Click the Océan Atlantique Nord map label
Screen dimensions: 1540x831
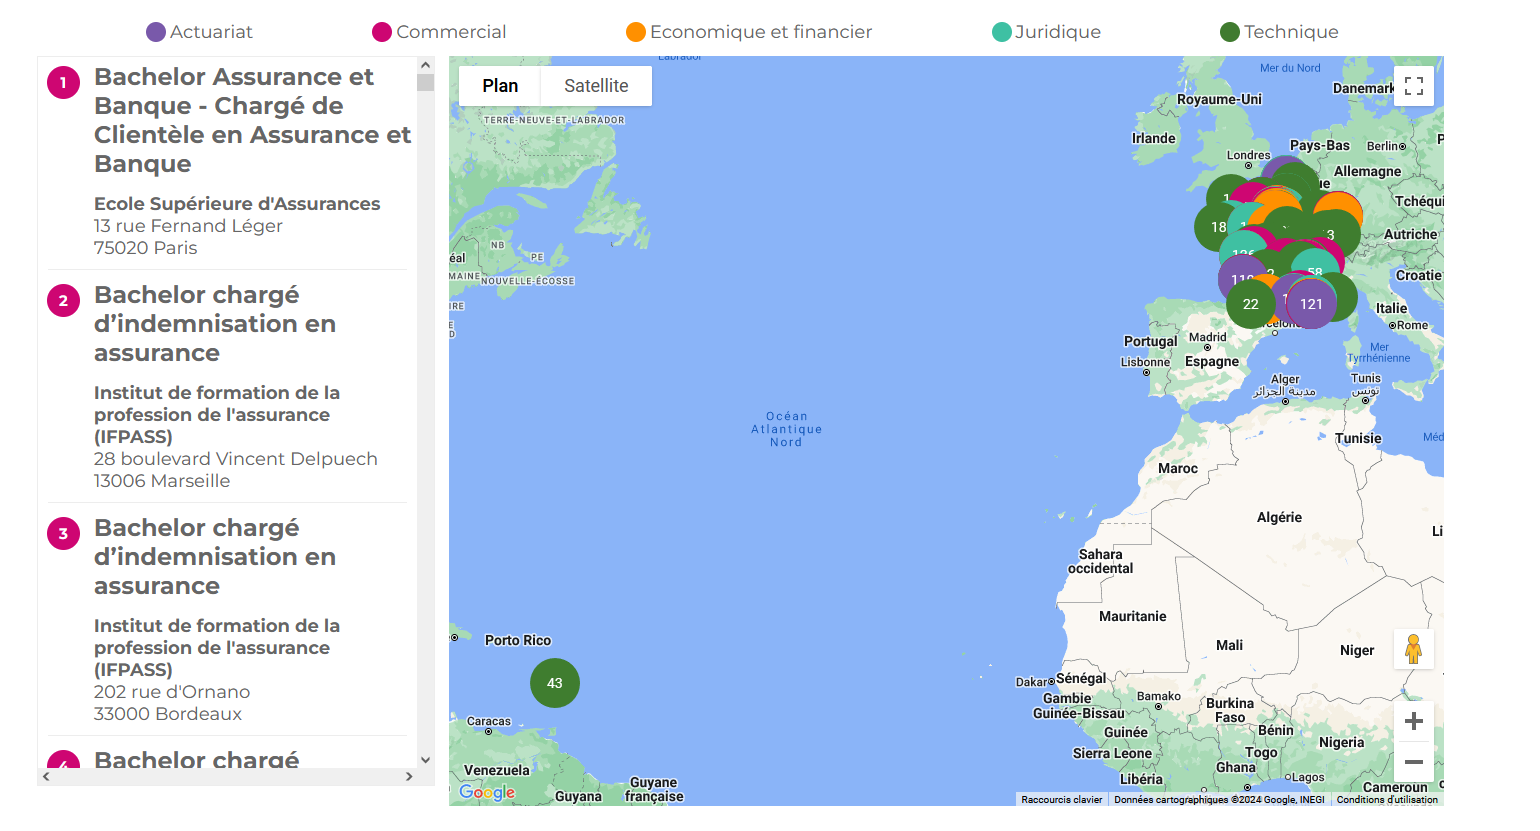(787, 429)
